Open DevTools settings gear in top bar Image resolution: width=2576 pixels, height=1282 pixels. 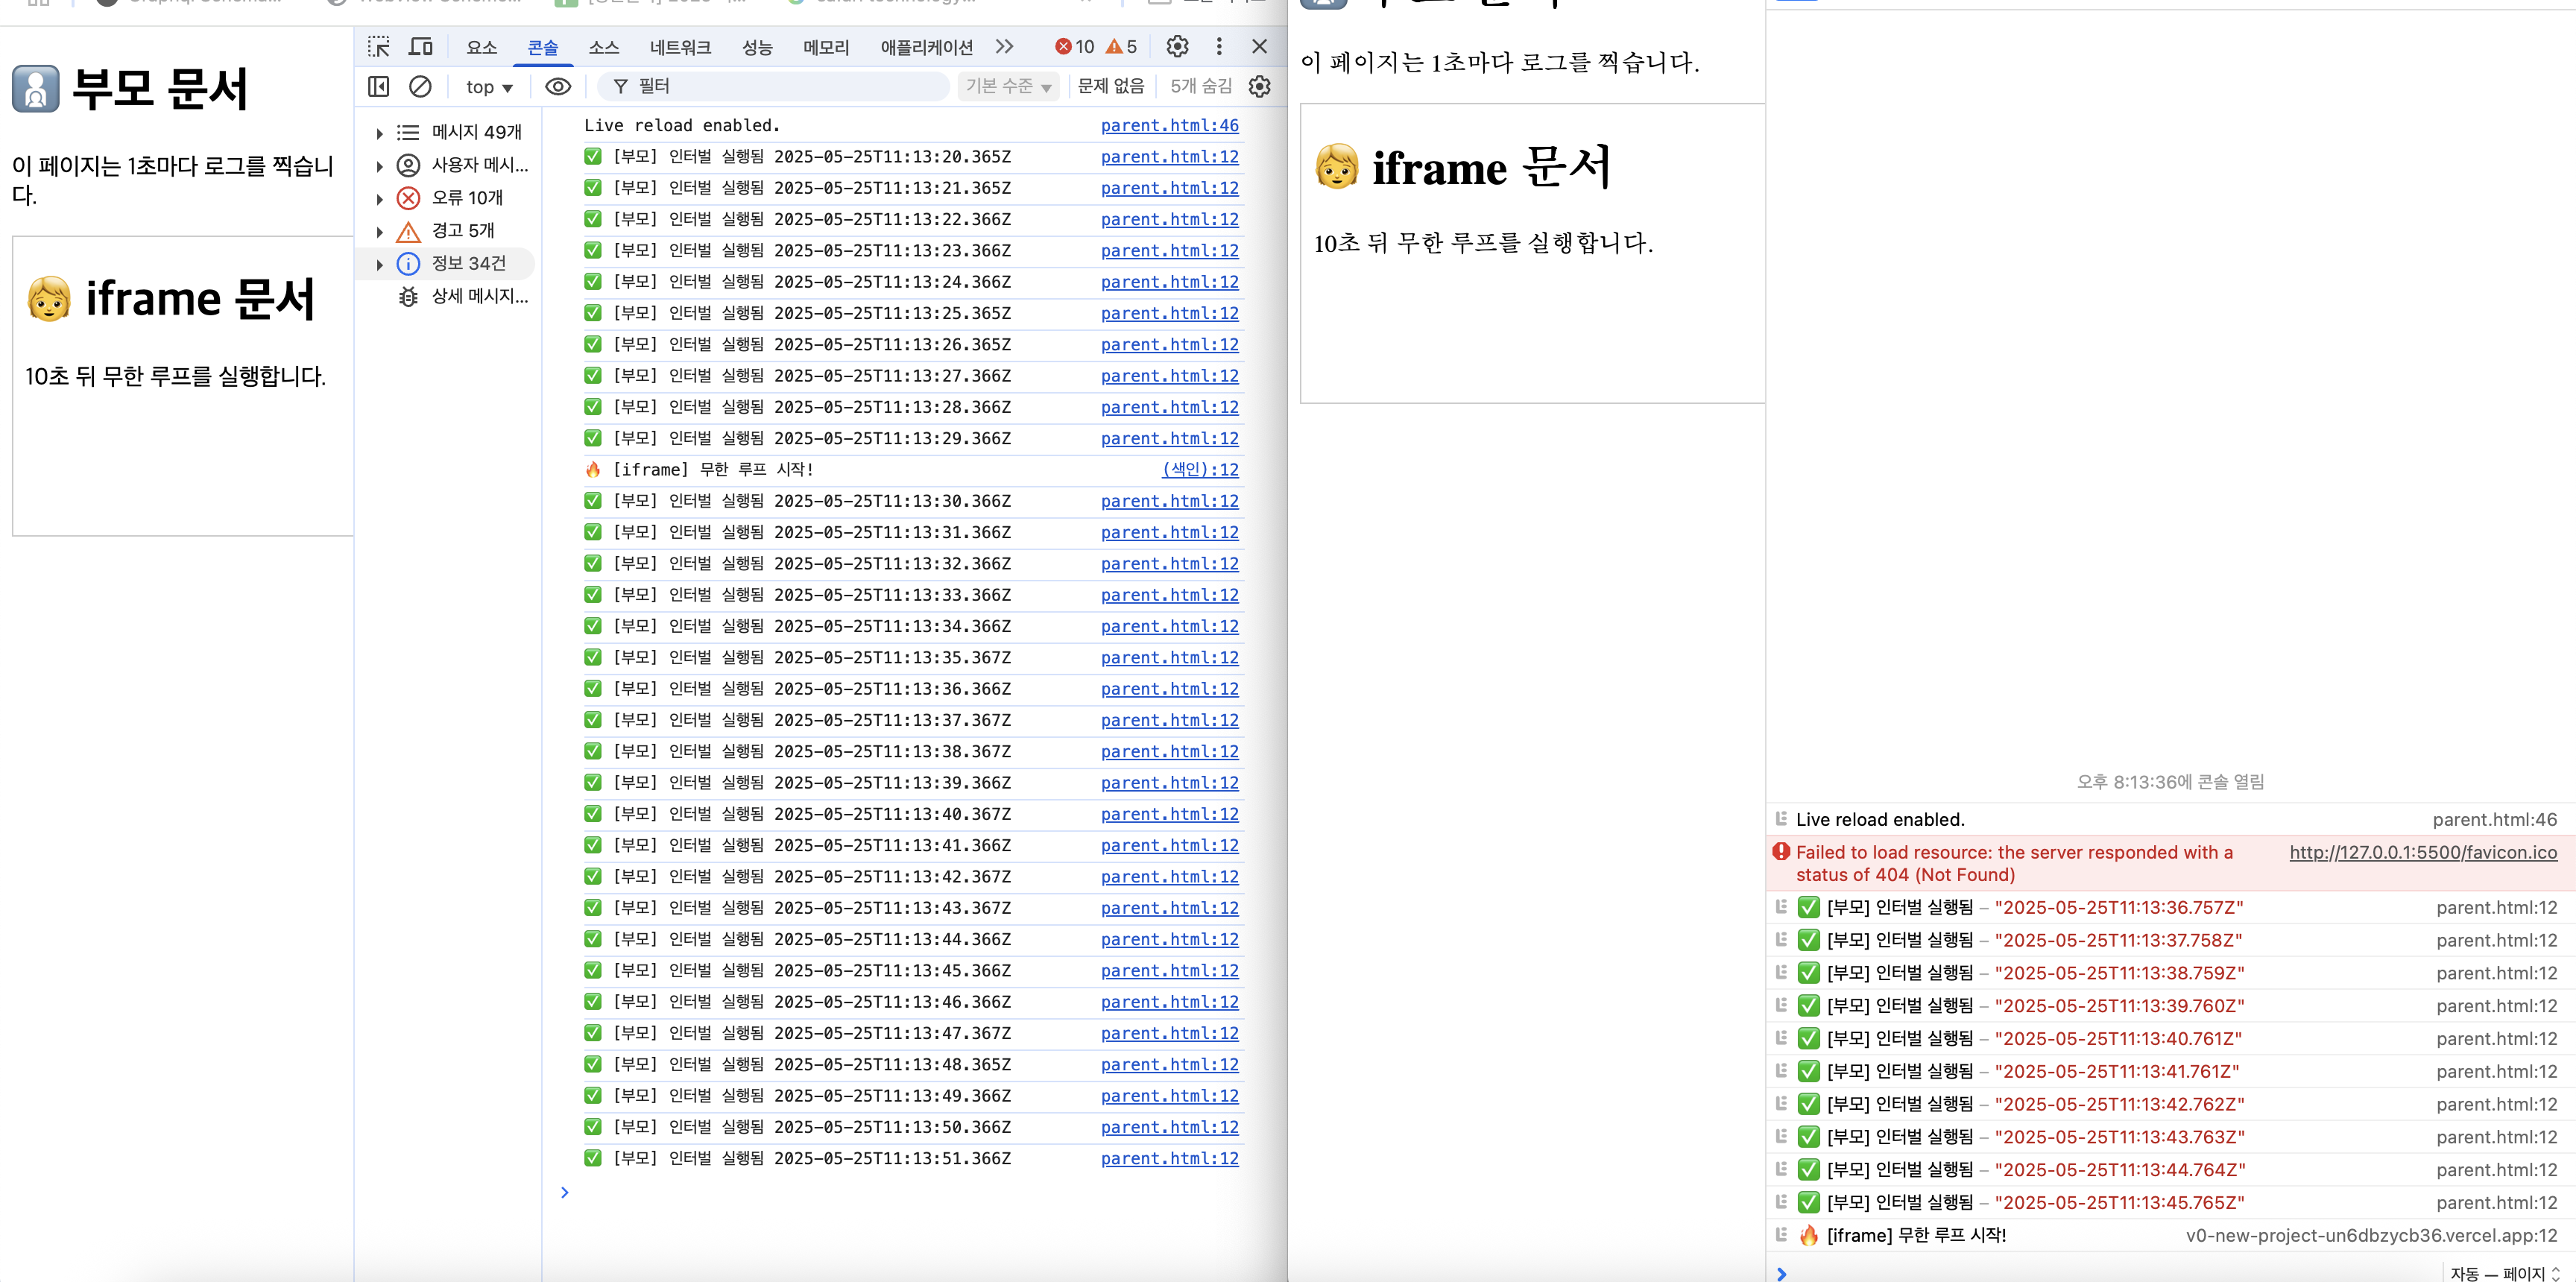pyautogui.click(x=1177, y=47)
